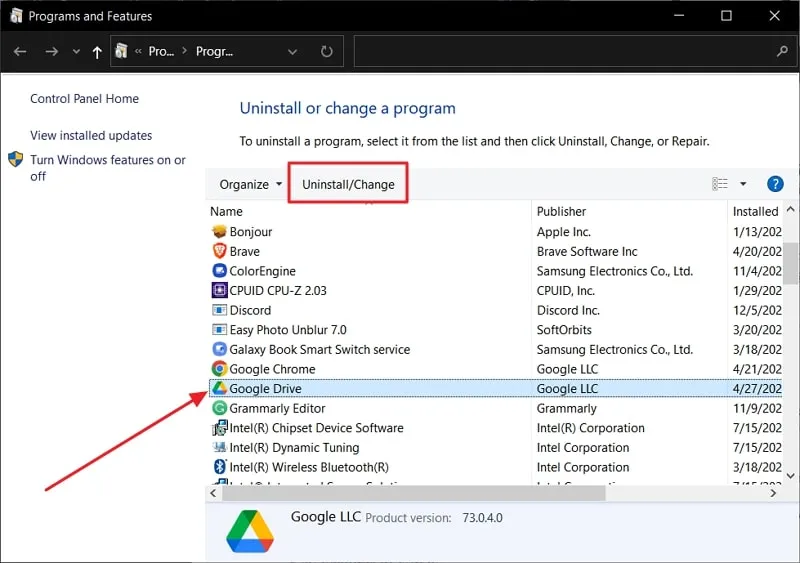Click the Brave browser icon

tap(220, 252)
